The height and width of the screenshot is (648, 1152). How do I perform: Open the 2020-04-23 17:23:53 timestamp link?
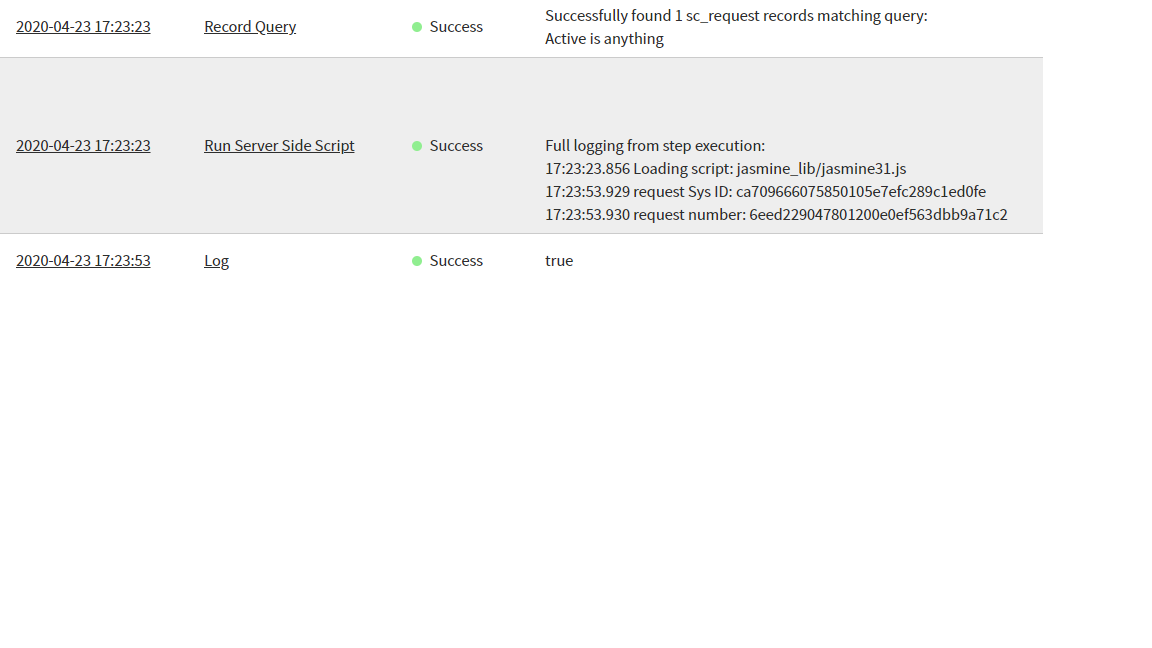point(83,261)
